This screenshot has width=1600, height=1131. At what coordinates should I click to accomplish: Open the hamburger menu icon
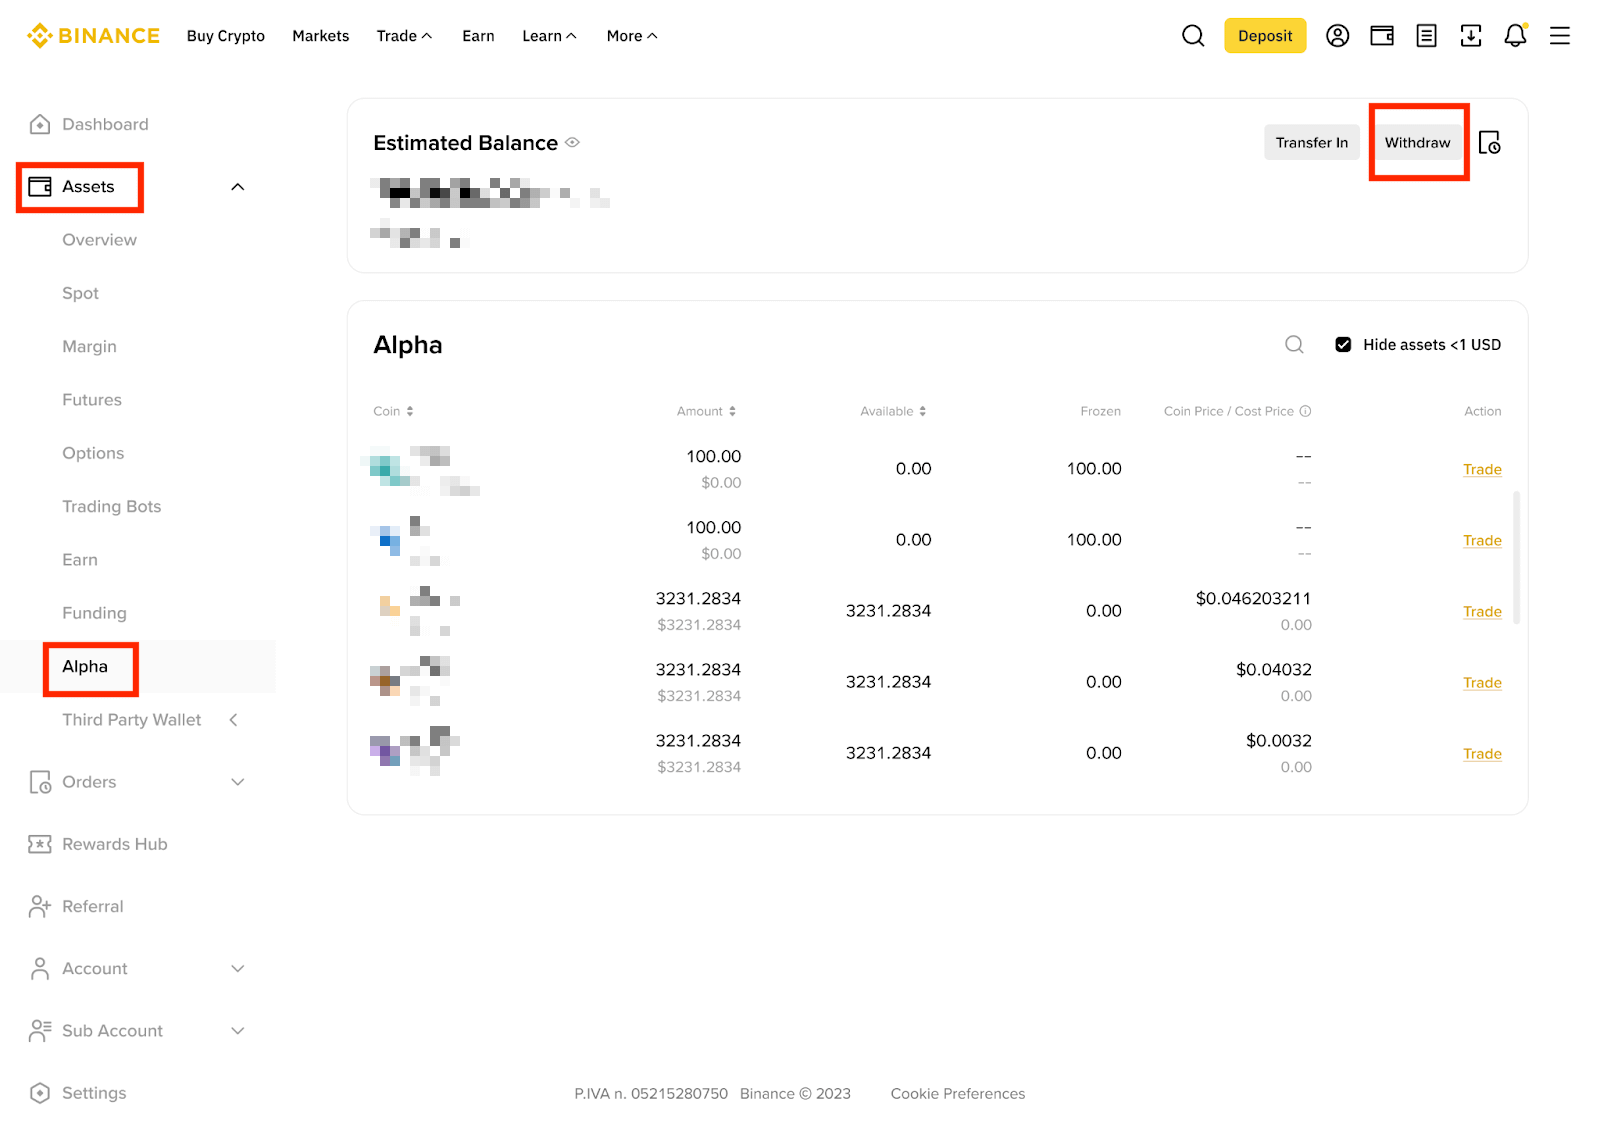tap(1560, 36)
